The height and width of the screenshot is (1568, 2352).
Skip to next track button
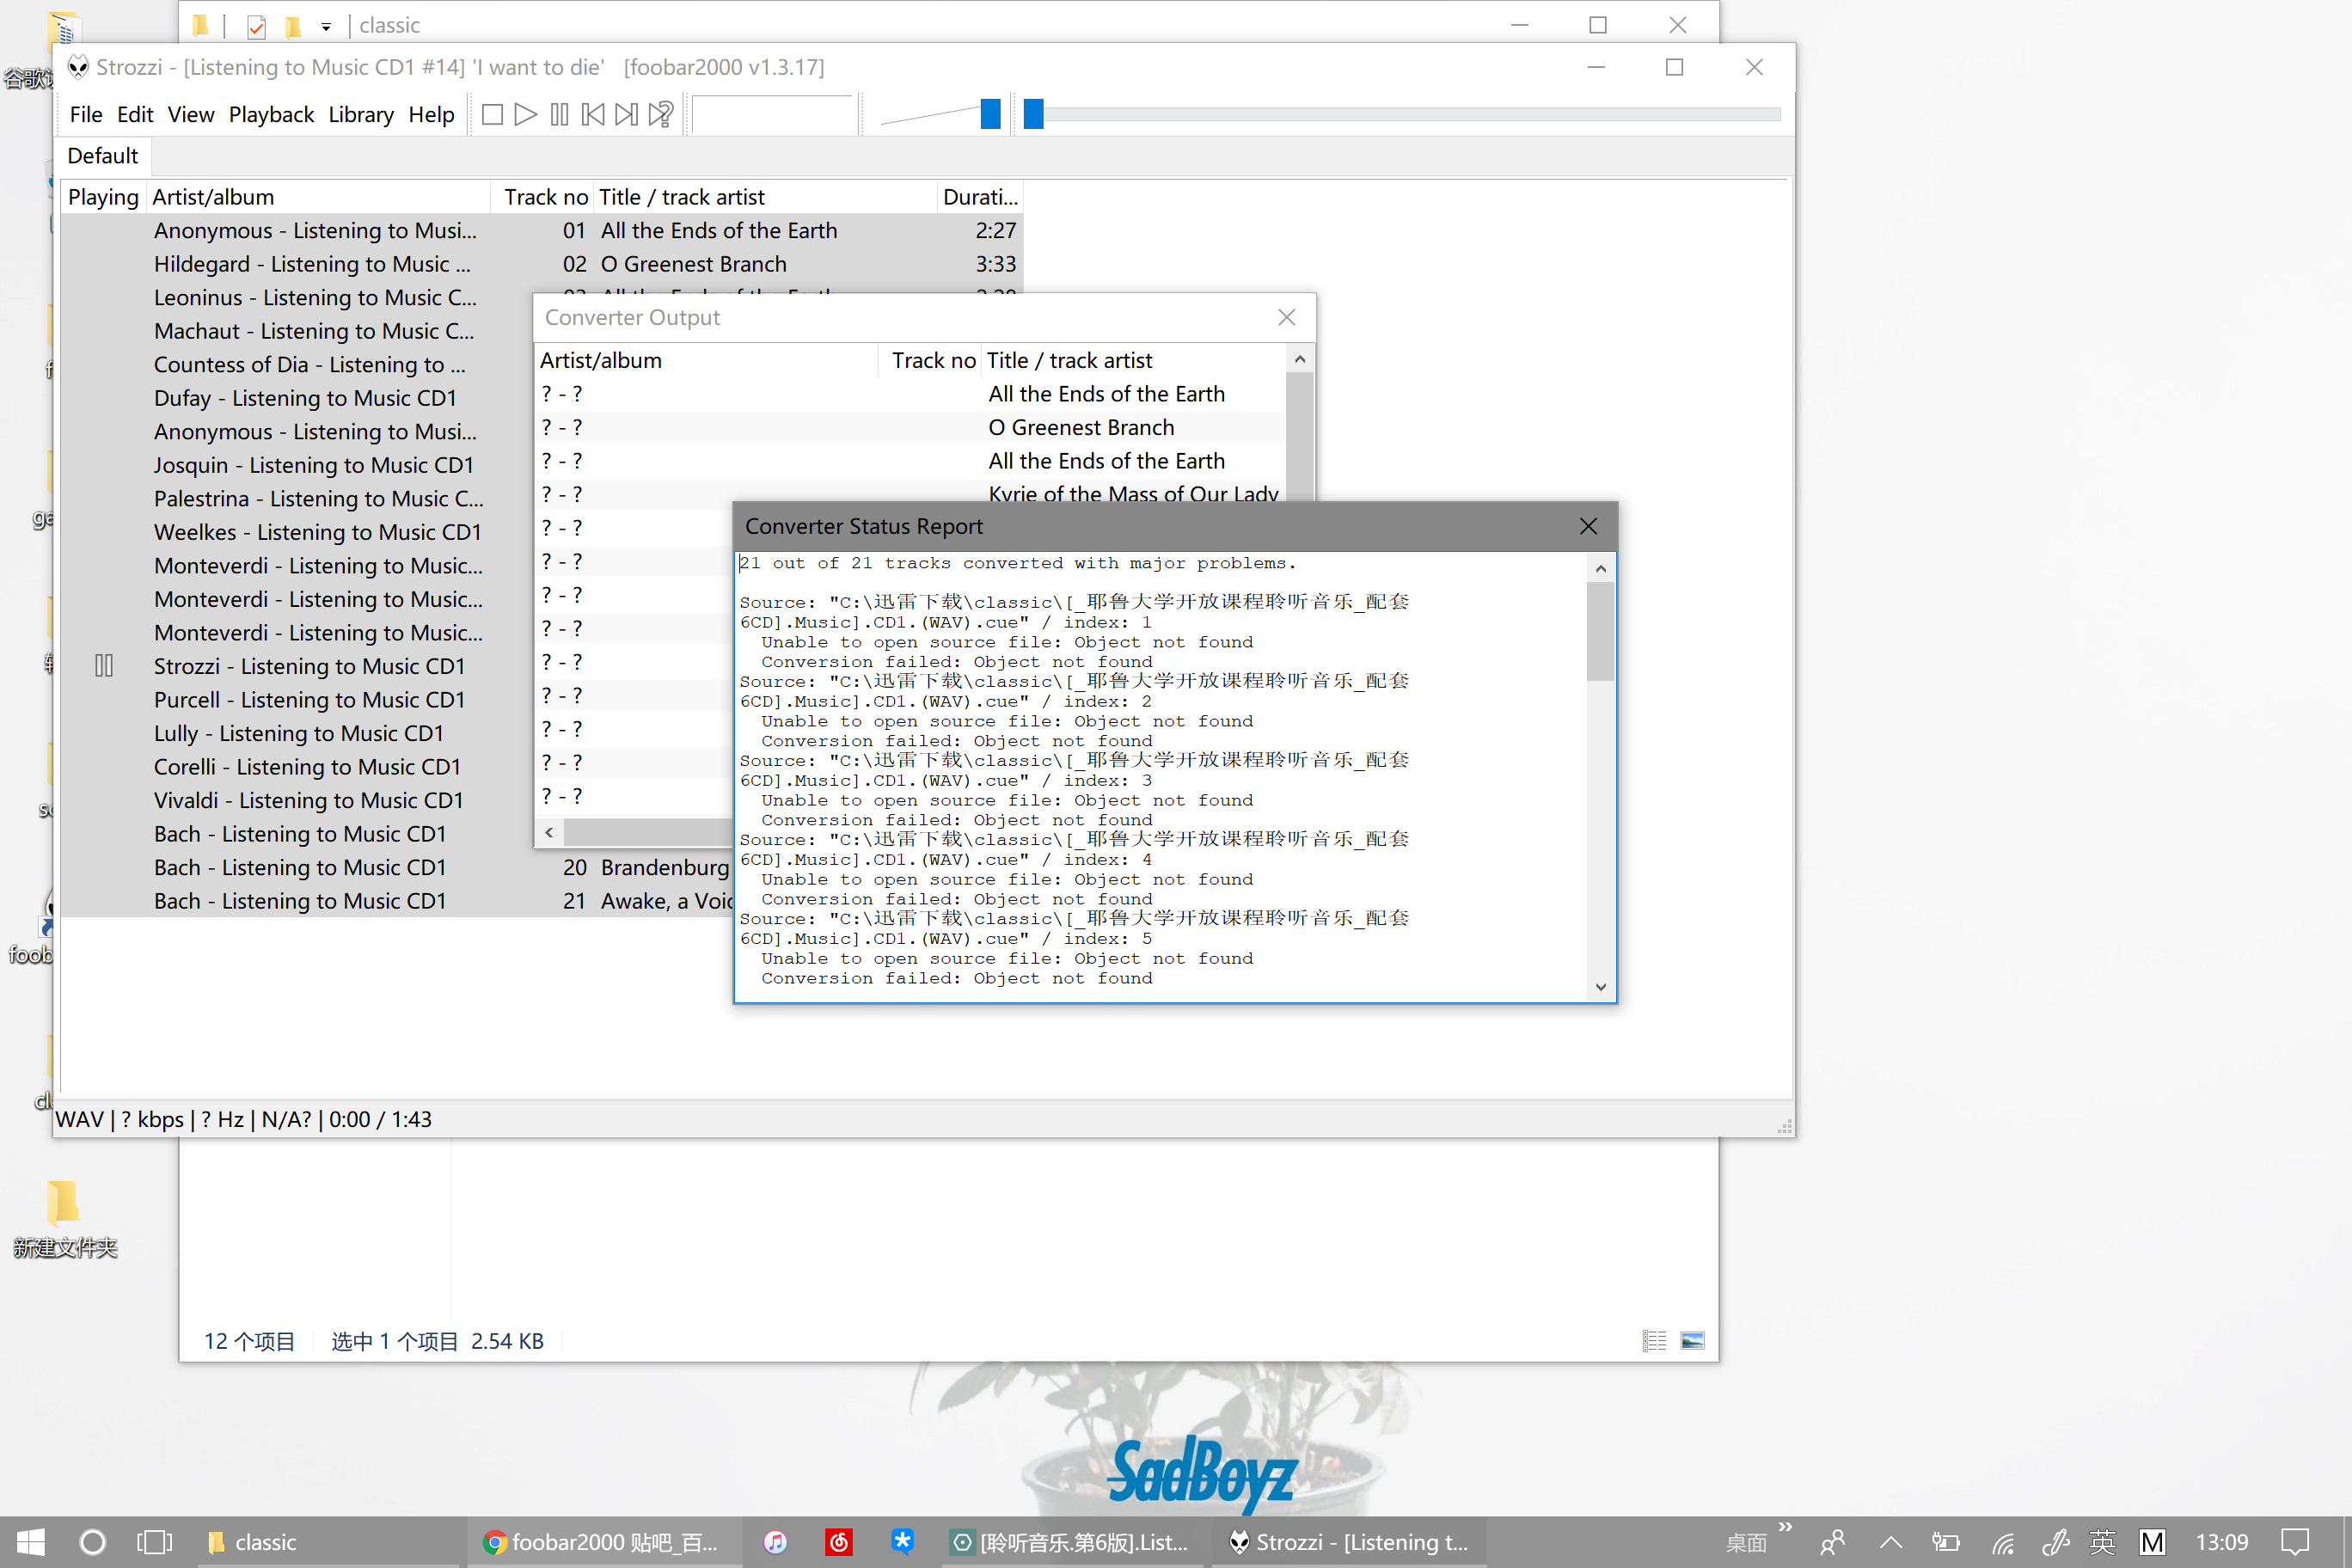pos(626,114)
